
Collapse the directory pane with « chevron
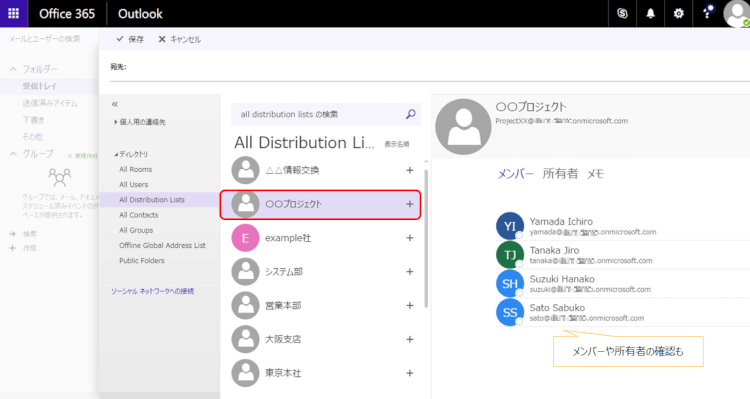[114, 104]
